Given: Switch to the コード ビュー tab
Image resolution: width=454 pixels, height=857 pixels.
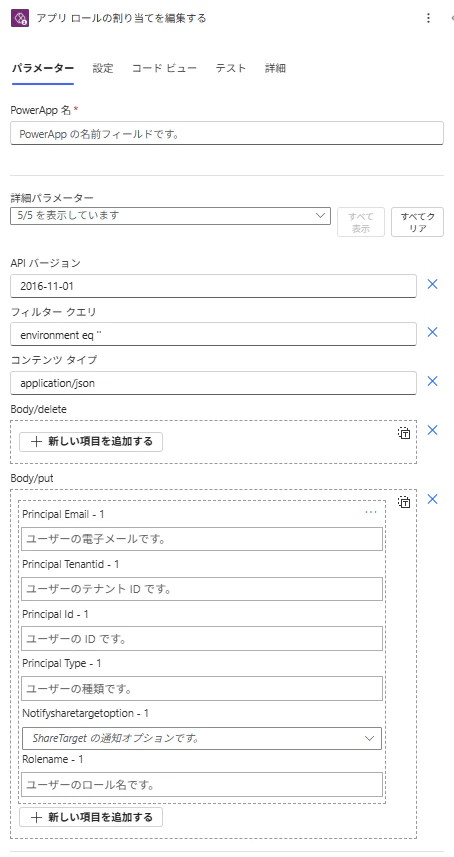Looking at the screenshot, I should click(164, 68).
